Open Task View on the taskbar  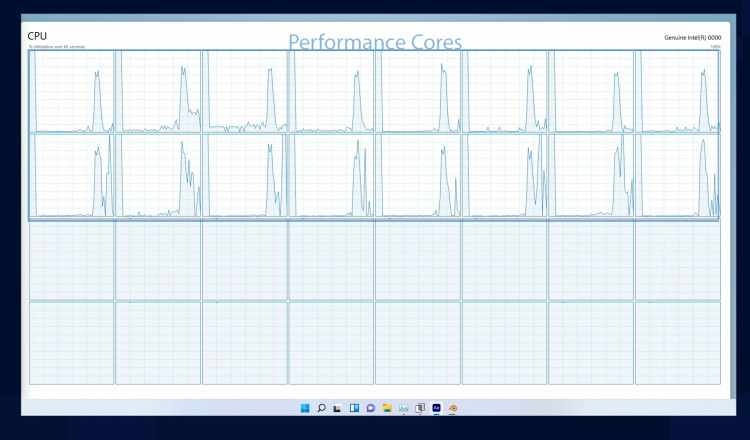point(337,408)
